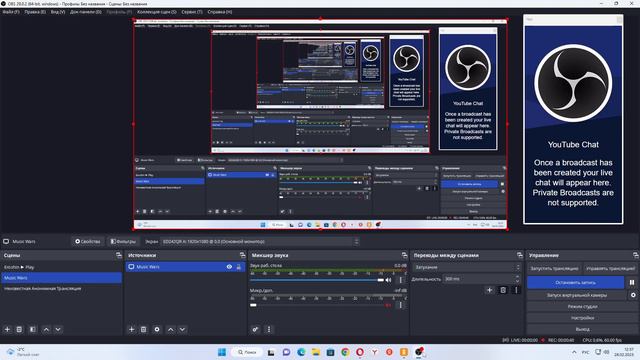The width and height of the screenshot is (640, 360).
Task: Open source Properties (Свойства) button
Action: coord(87,242)
